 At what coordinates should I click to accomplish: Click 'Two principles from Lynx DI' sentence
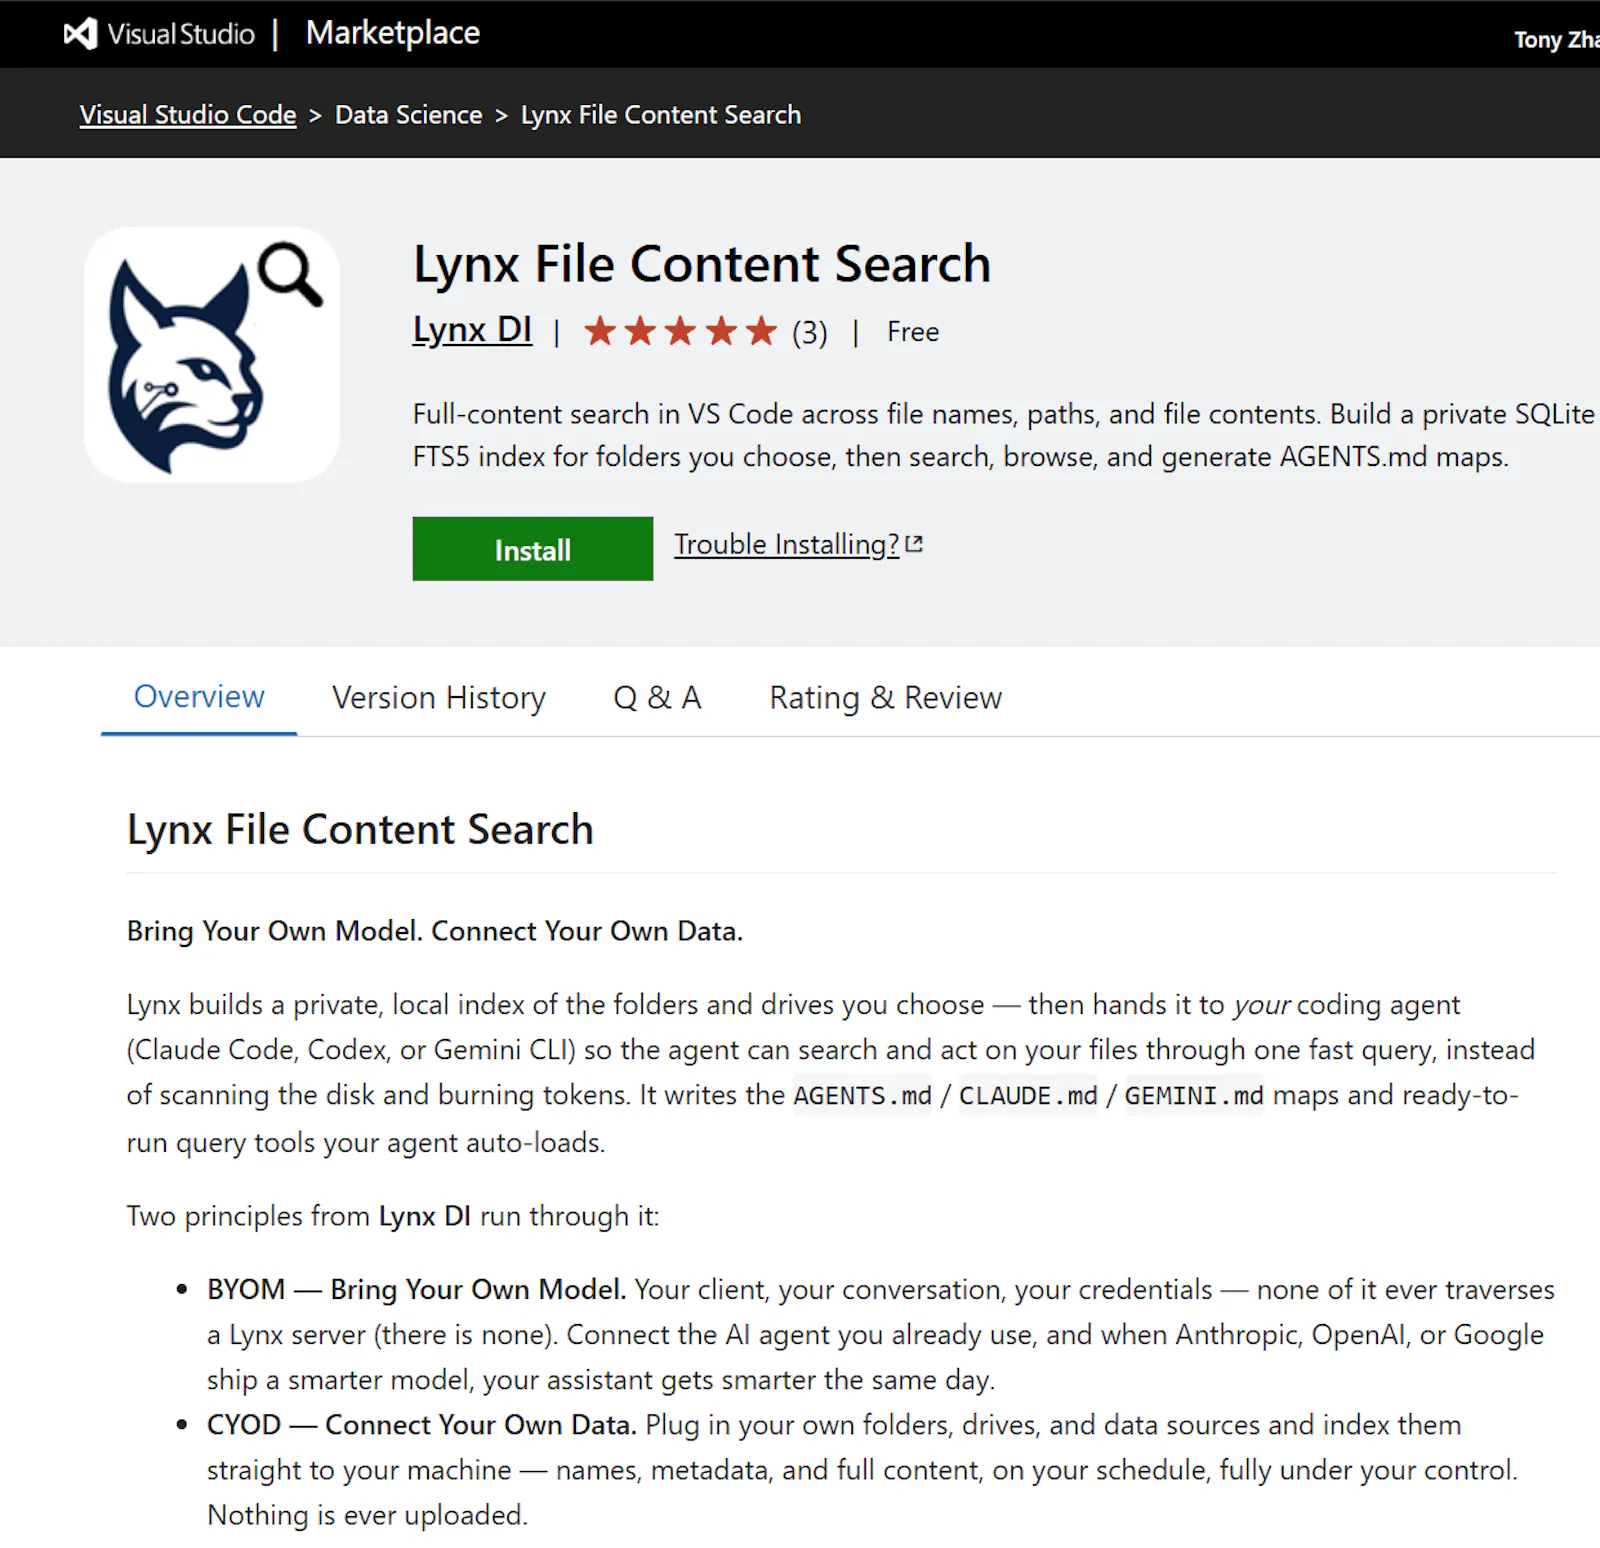click(x=392, y=1216)
